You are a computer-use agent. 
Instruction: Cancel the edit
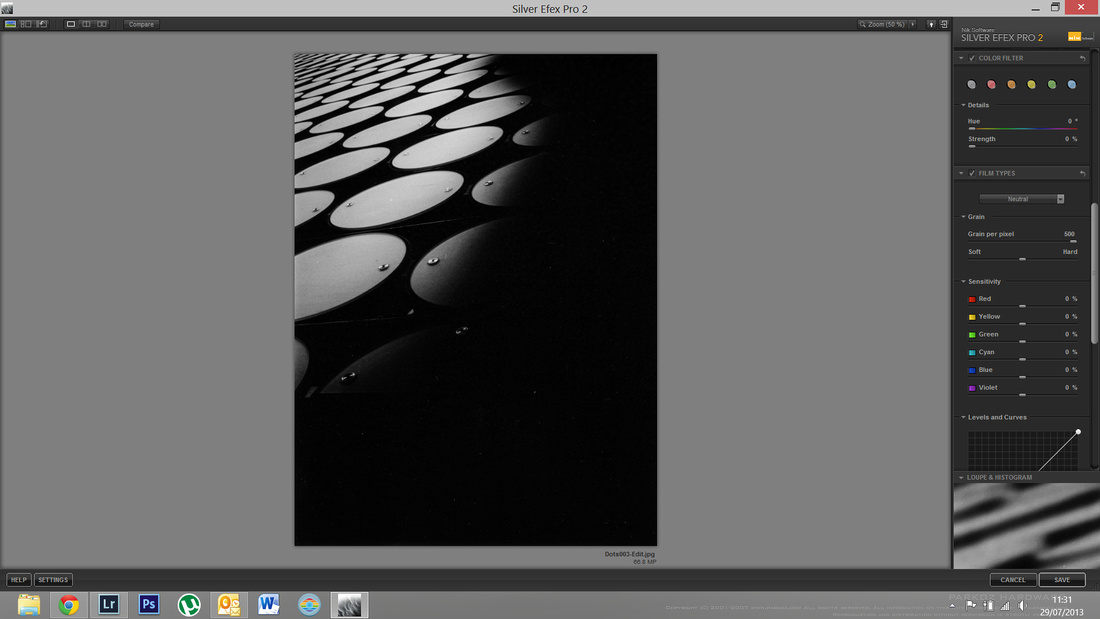(x=1013, y=580)
